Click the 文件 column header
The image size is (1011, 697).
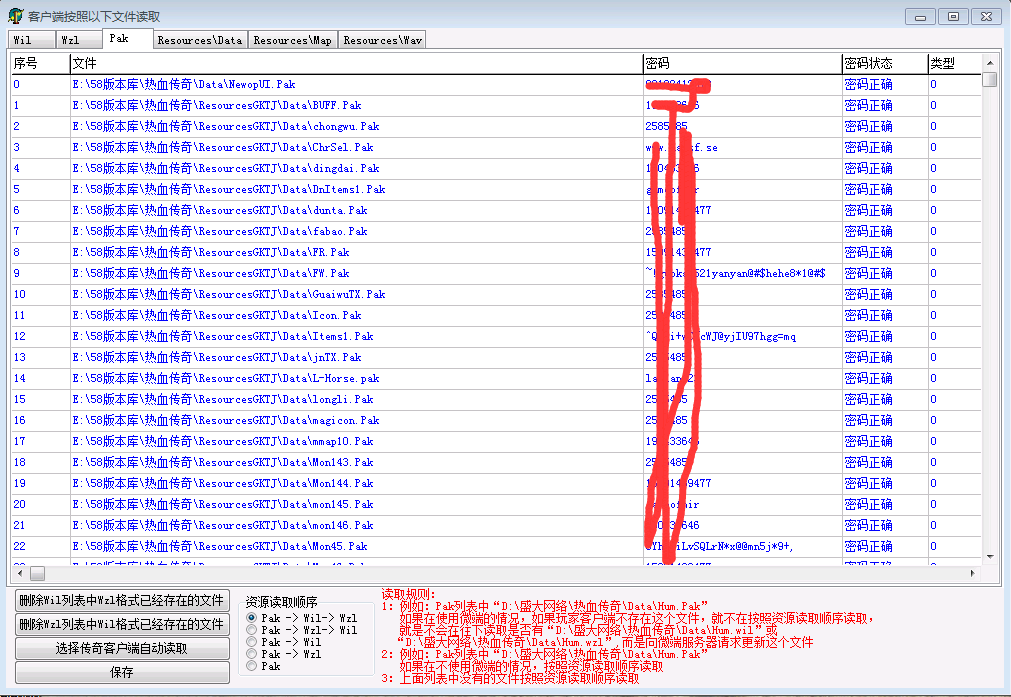pyautogui.click(x=356, y=63)
